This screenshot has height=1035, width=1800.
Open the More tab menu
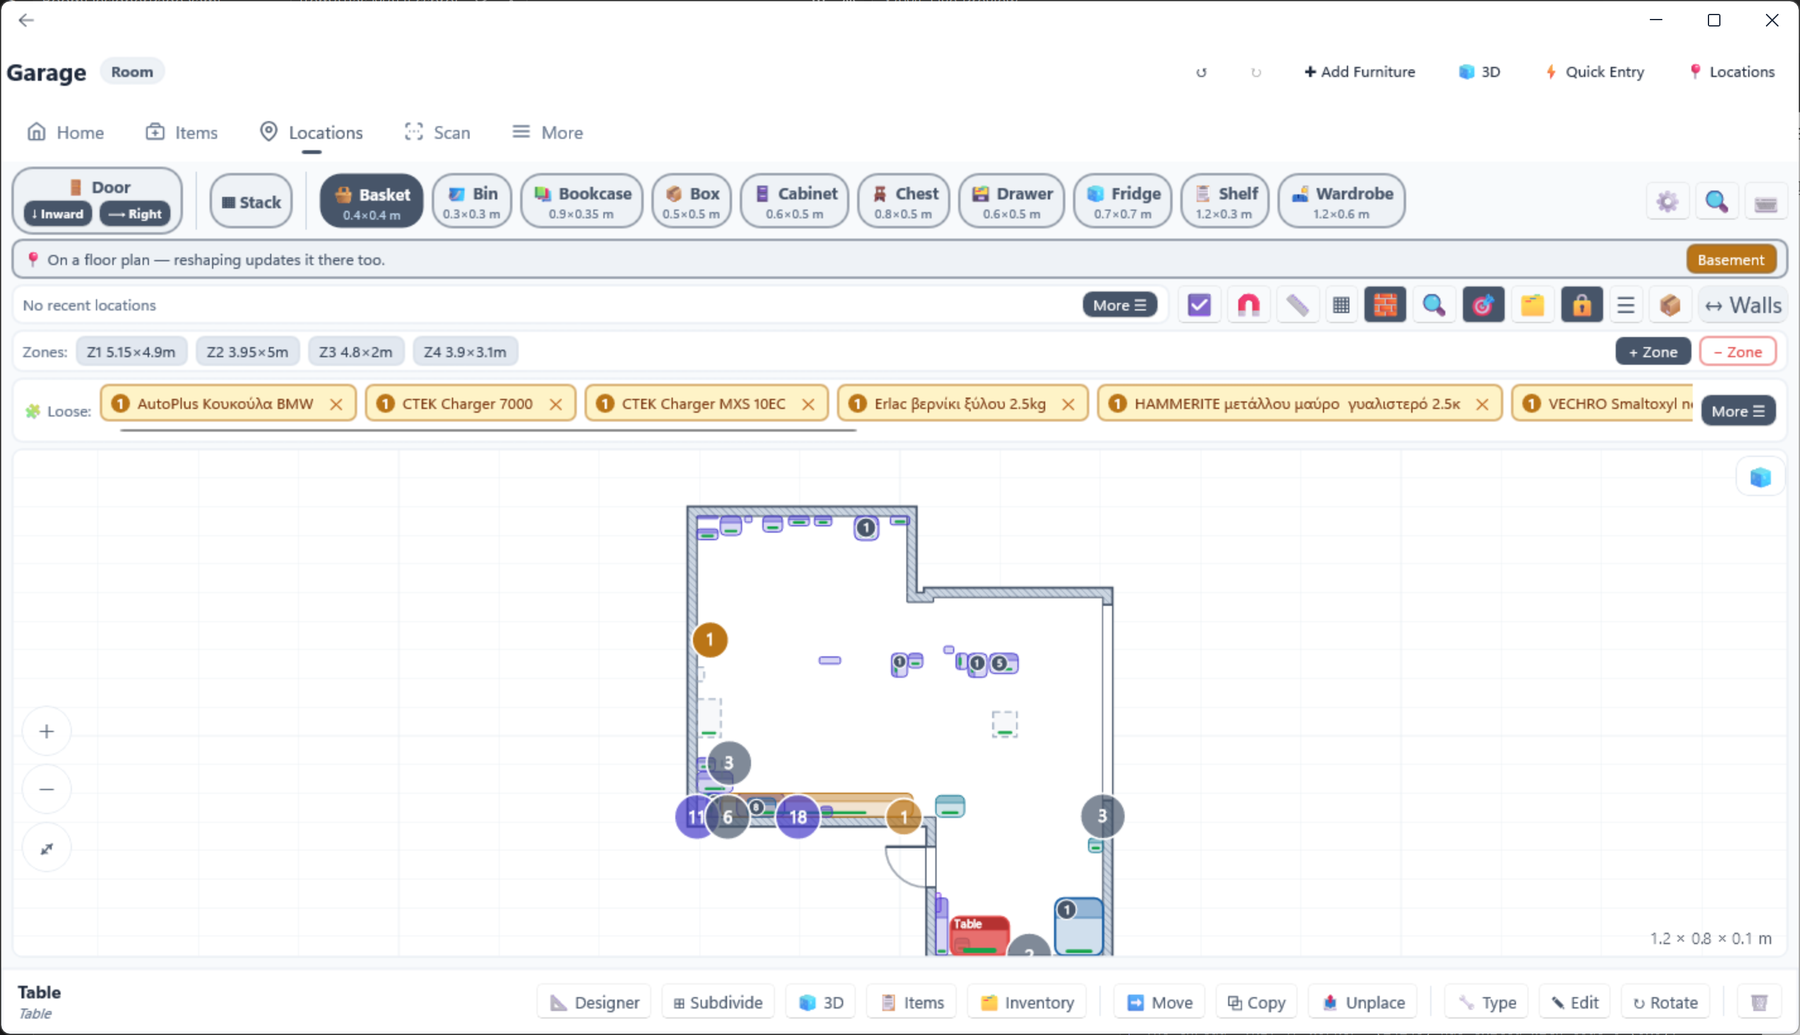tap(548, 132)
